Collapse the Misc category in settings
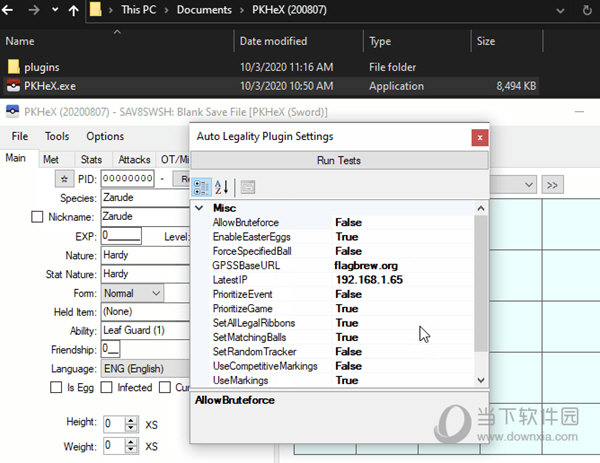Viewport: 600px width, 463px height. [x=199, y=208]
